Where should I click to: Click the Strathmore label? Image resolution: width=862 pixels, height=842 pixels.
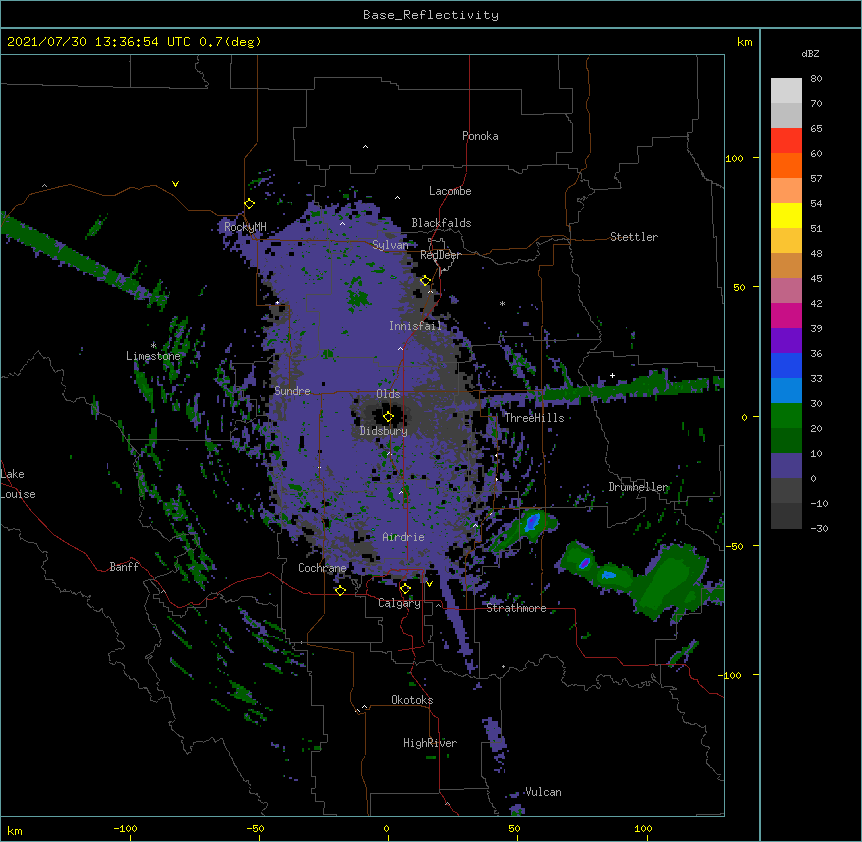point(516,608)
